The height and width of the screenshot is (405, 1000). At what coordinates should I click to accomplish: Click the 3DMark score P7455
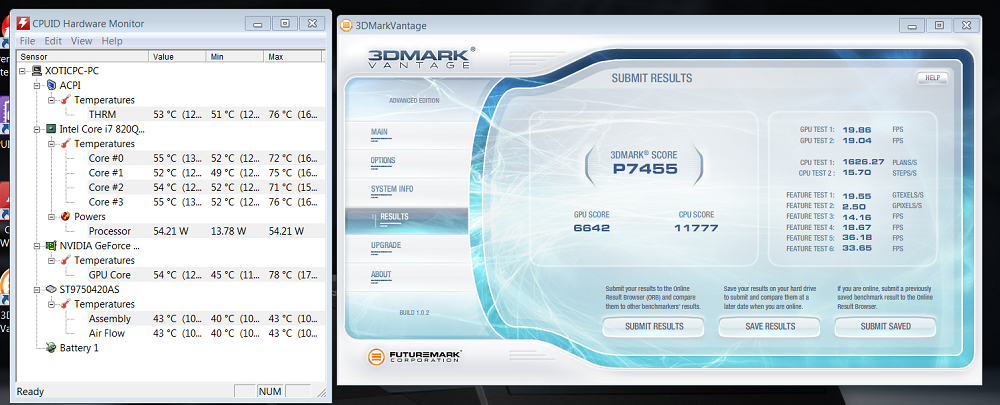click(644, 169)
